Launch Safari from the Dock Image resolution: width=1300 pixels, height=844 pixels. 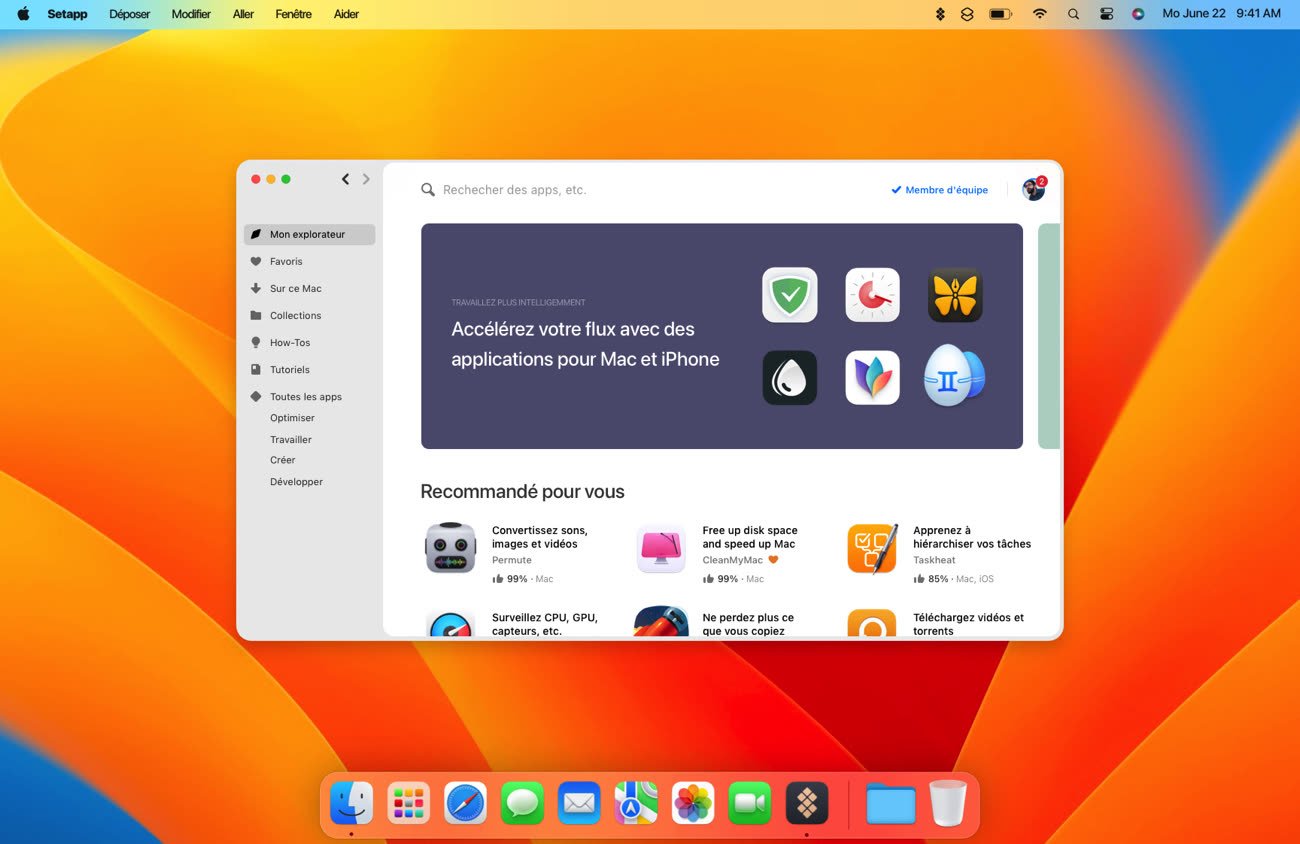[465, 803]
